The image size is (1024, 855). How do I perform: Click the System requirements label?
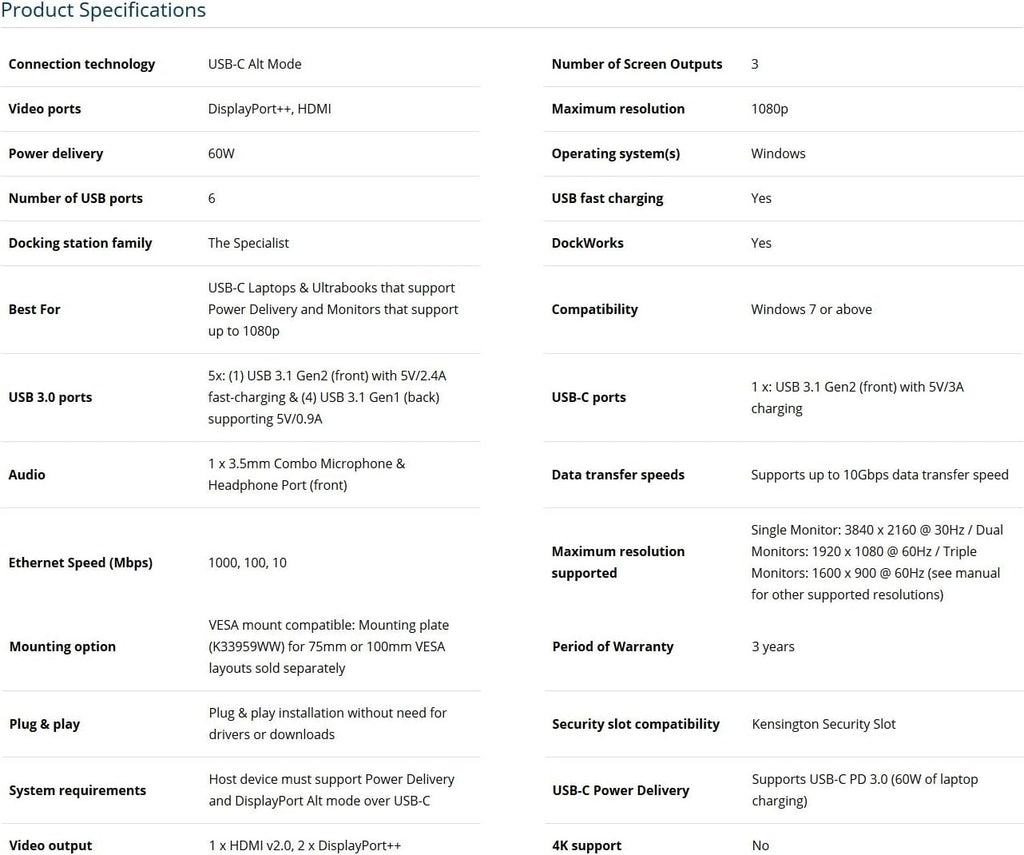pyautogui.click(x=77, y=791)
